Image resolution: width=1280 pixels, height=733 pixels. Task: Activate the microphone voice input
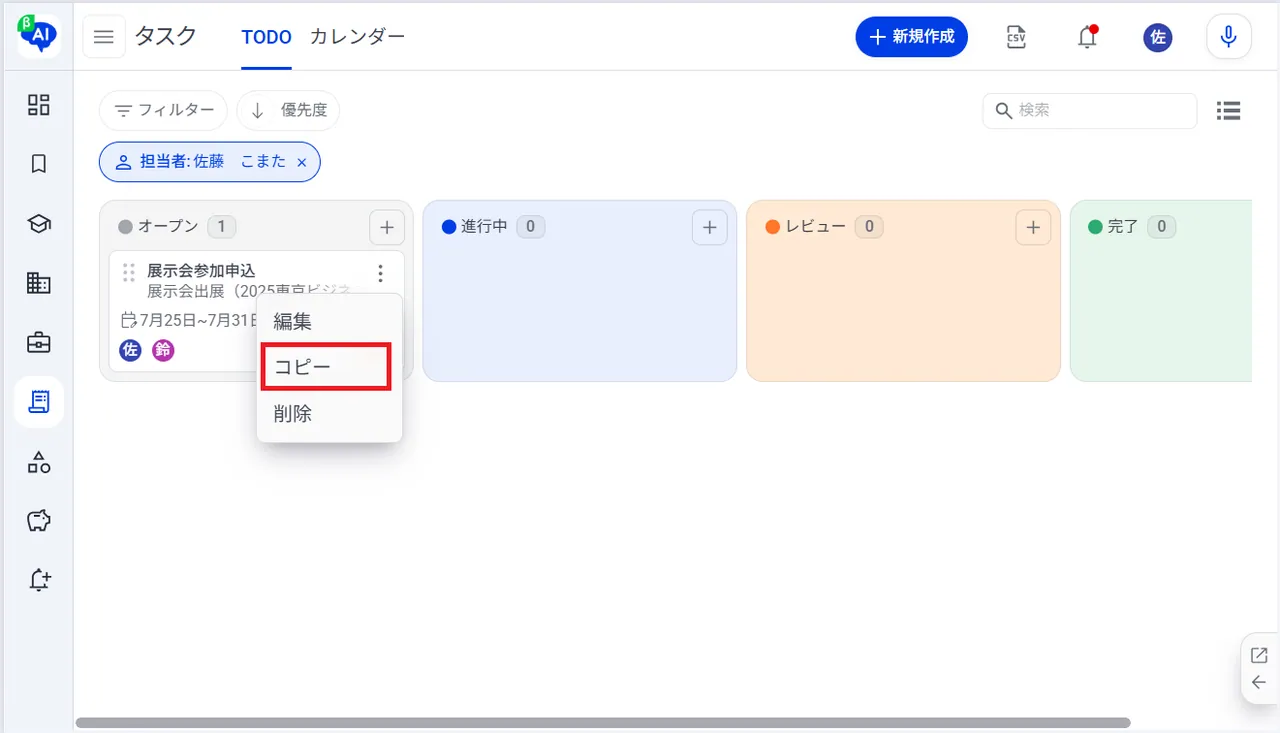(x=1229, y=38)
